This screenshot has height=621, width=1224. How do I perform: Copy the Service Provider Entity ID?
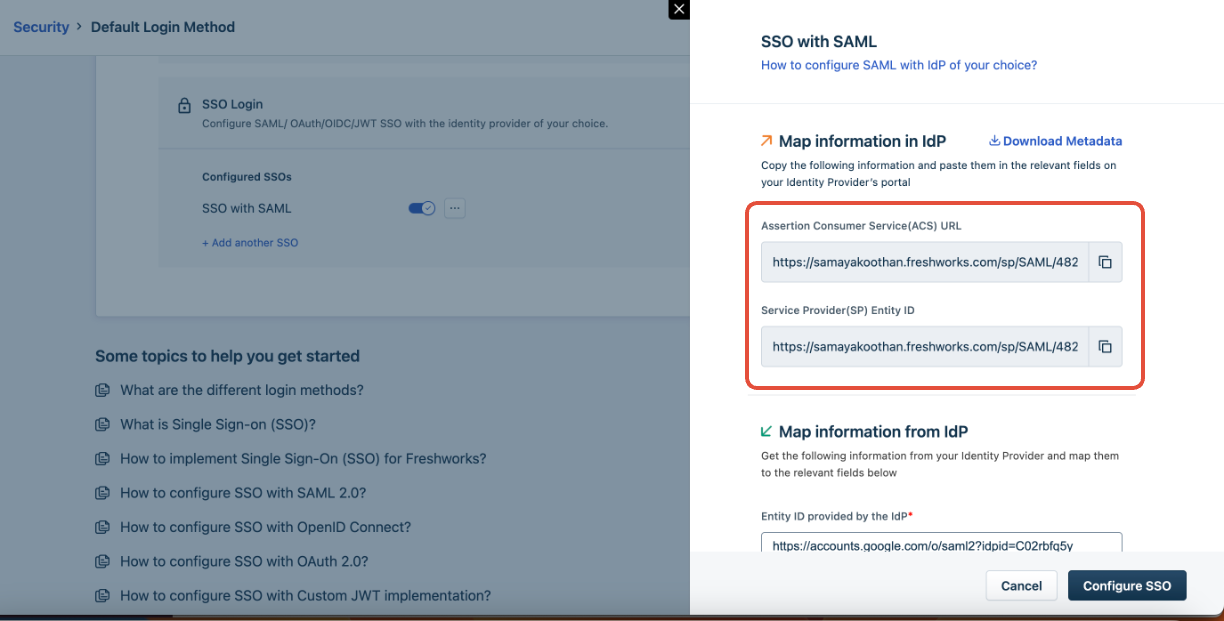click(x=1105, y=346)
